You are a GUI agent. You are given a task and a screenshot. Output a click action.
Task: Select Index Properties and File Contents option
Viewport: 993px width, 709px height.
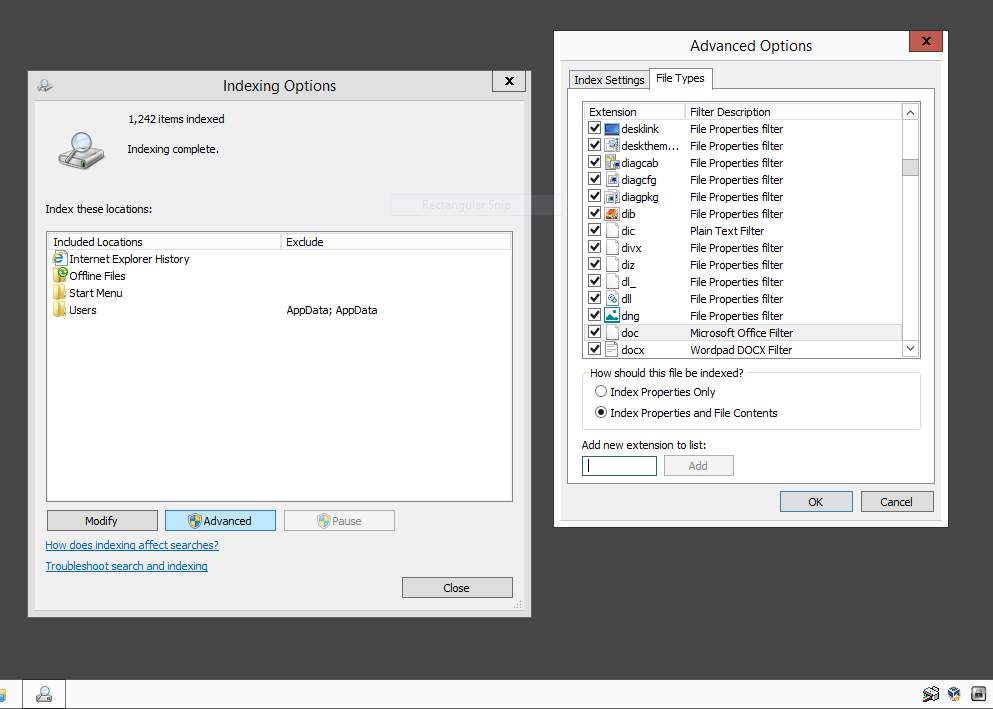point(601,413)
